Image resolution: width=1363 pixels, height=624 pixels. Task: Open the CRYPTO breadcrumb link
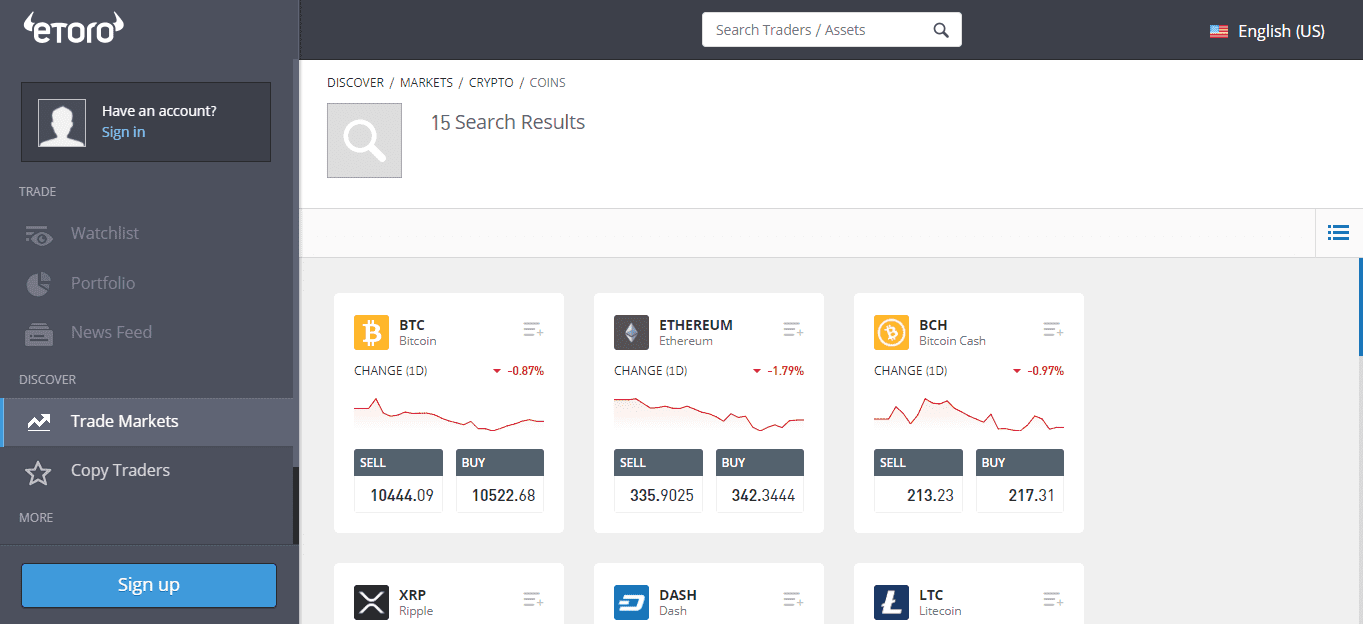[491, 82]
